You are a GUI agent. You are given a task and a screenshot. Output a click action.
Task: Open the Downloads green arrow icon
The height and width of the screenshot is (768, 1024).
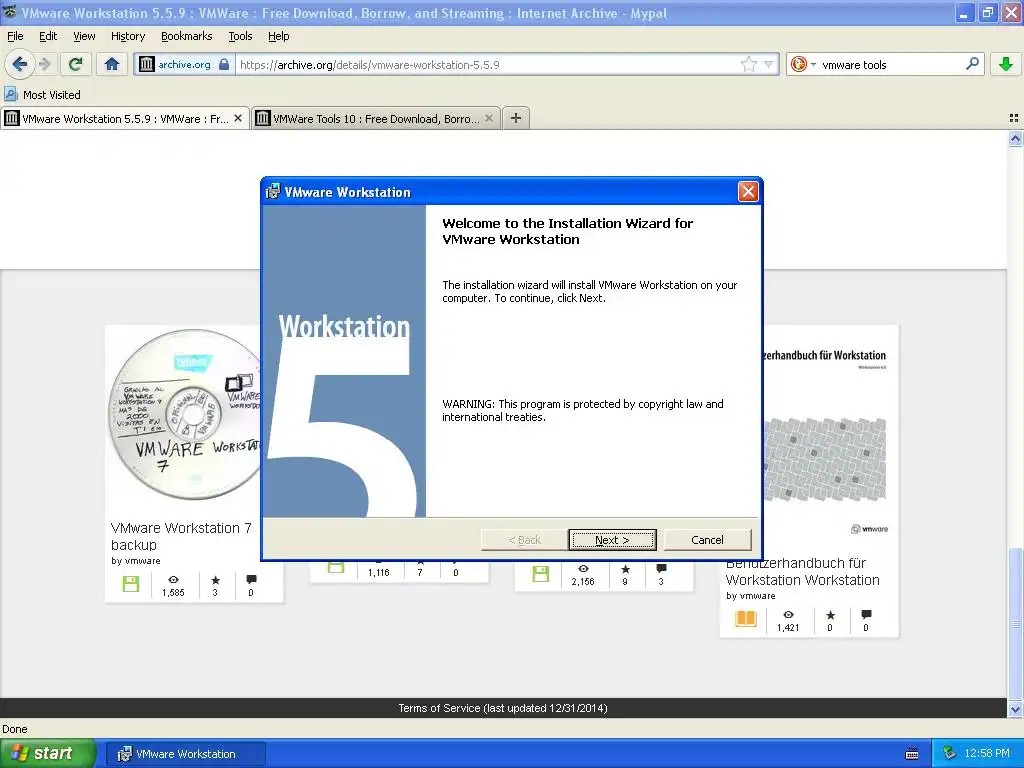(1006, 64)
